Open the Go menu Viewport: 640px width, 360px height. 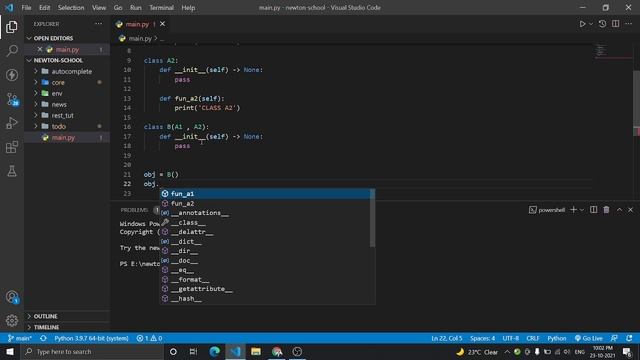(118, 8)
